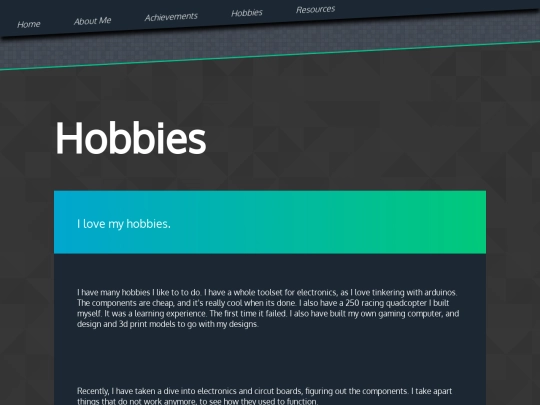Screen dimensions: 540x405
Task: Open the Resources navigation link
Action: click(x=315, y=9)
